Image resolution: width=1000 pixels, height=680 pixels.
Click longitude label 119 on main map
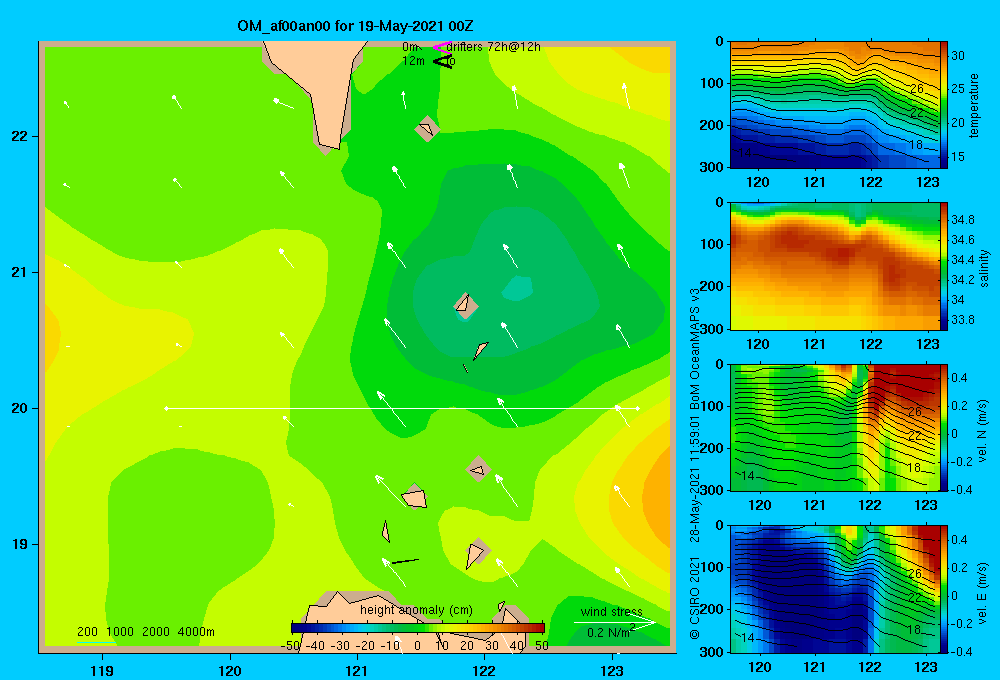102,670
